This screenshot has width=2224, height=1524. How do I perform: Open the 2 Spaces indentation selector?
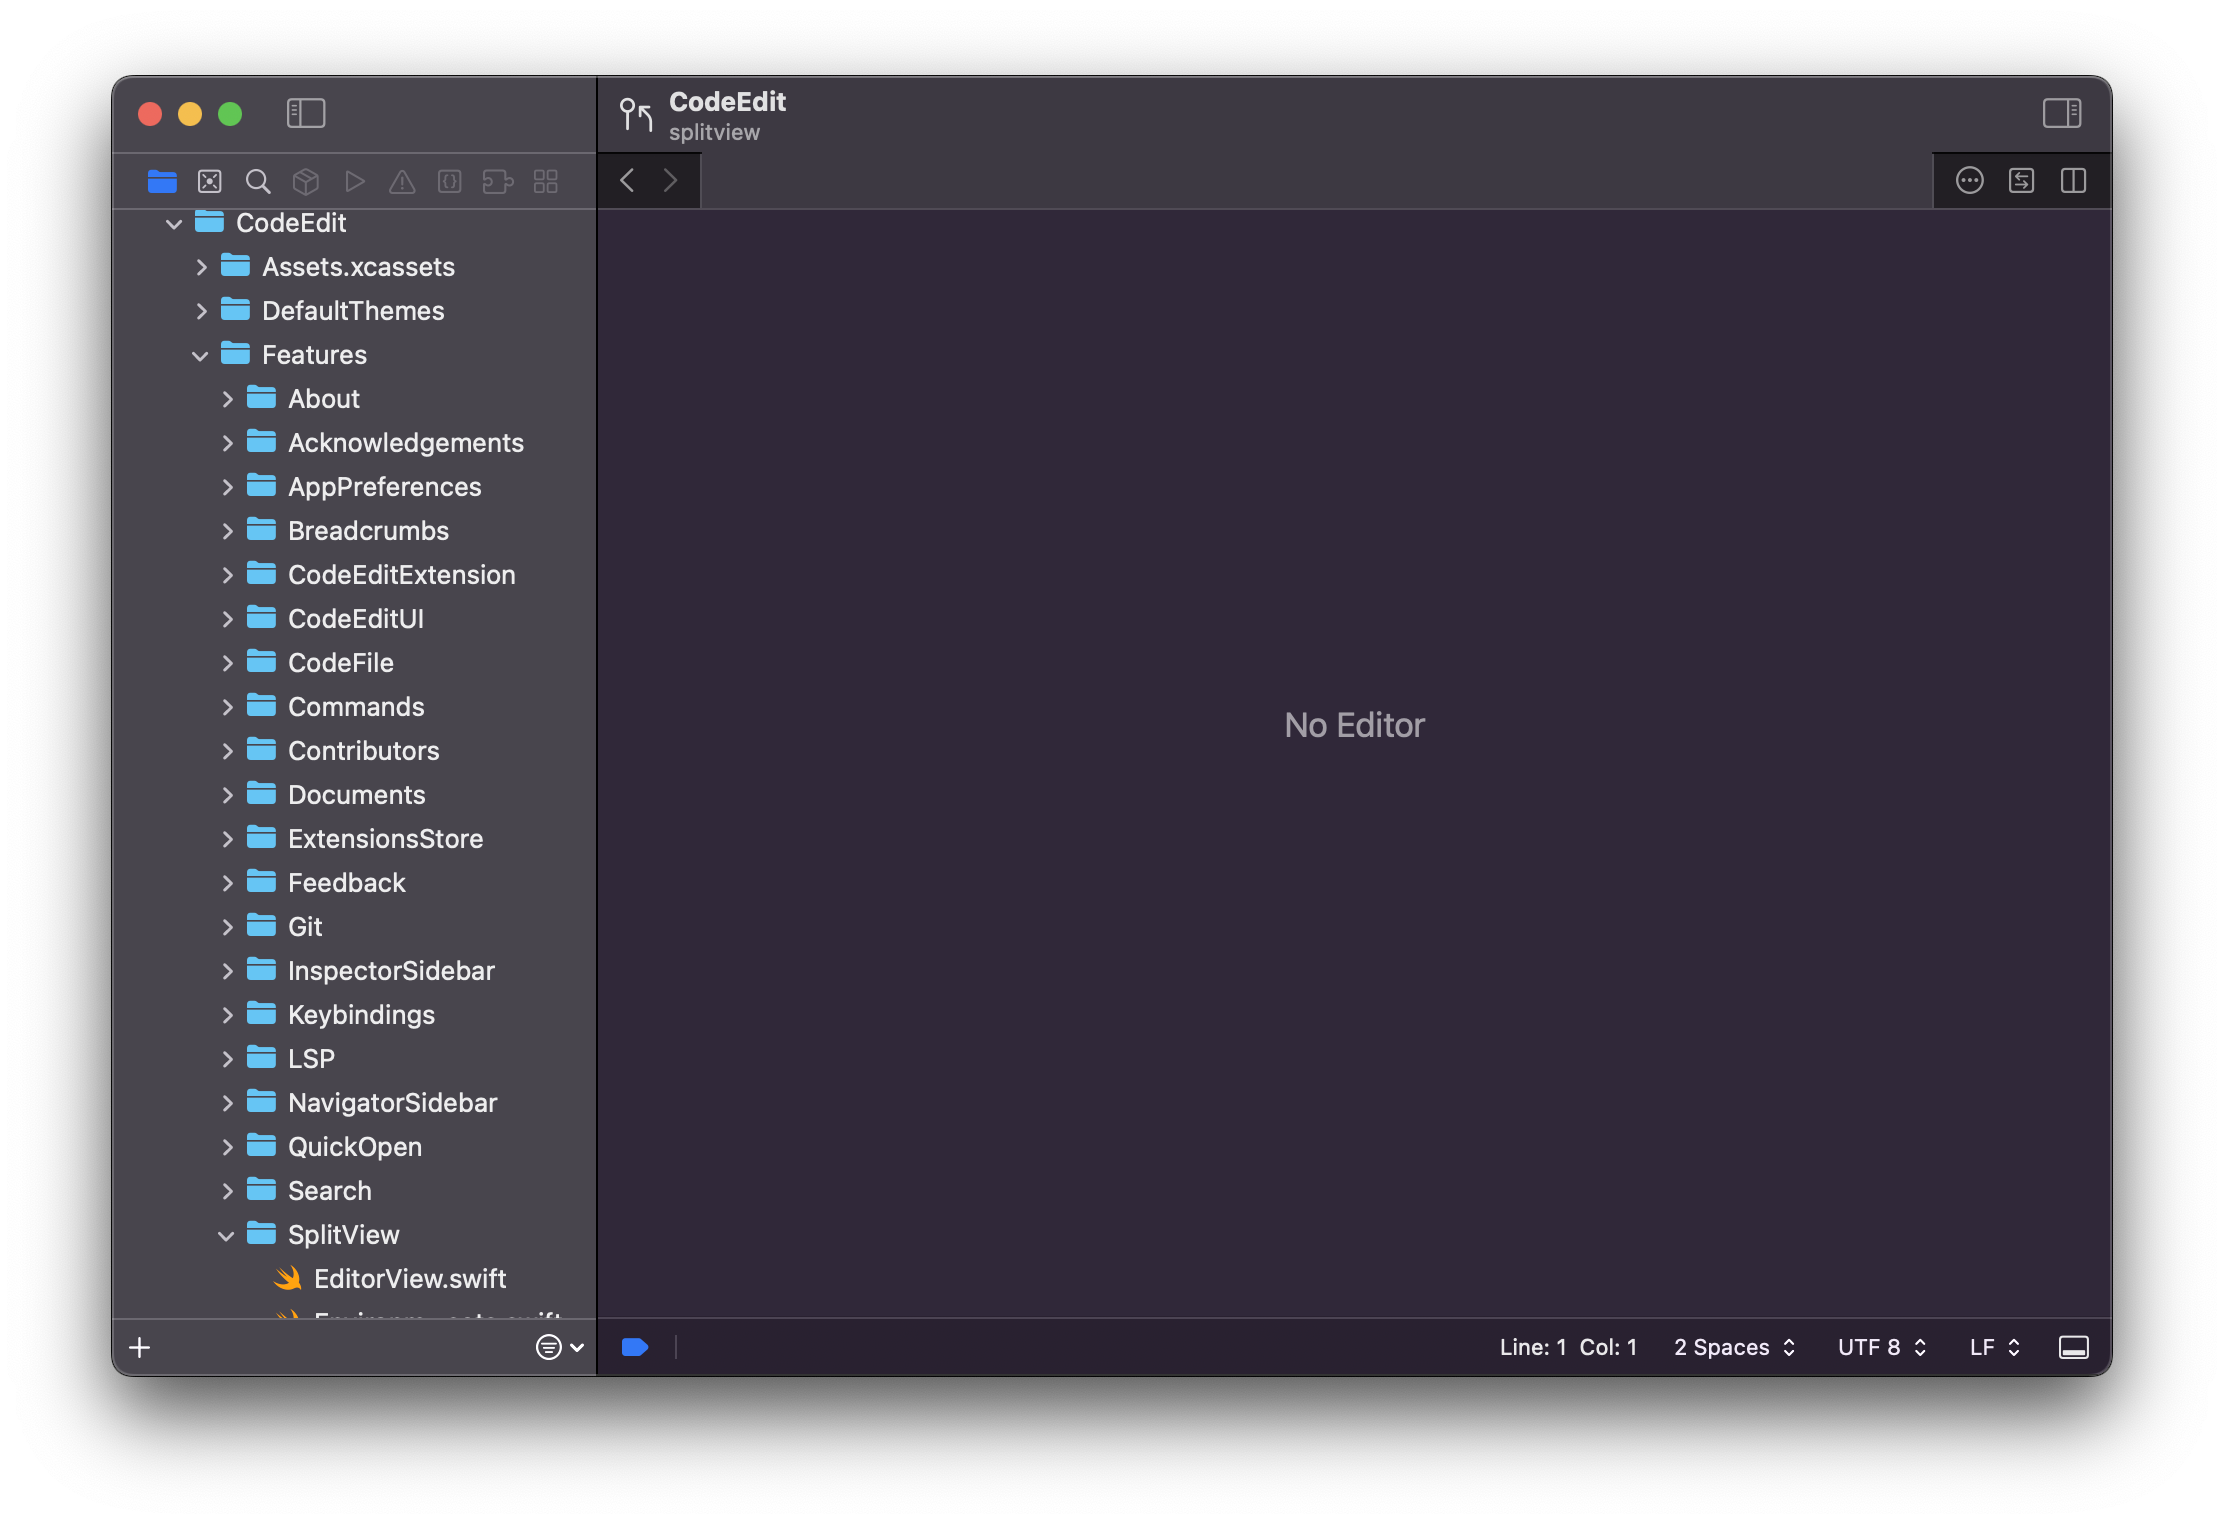point(1735,1348)
